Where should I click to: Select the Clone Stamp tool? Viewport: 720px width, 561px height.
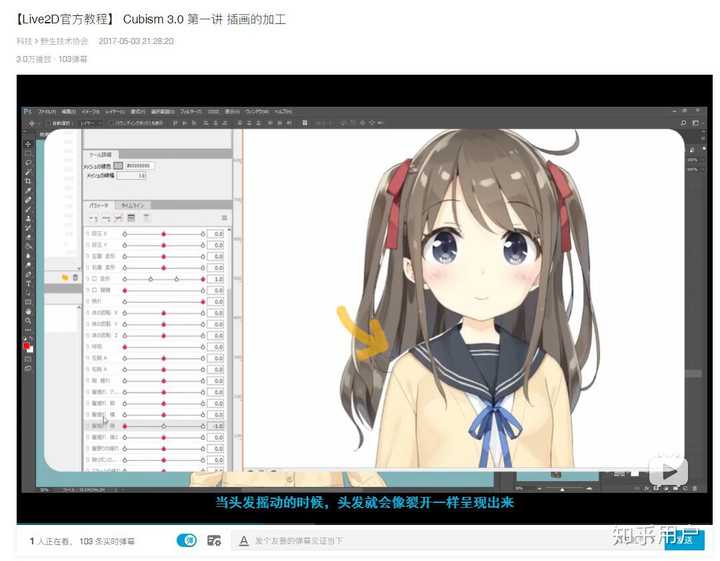(28, 219)
